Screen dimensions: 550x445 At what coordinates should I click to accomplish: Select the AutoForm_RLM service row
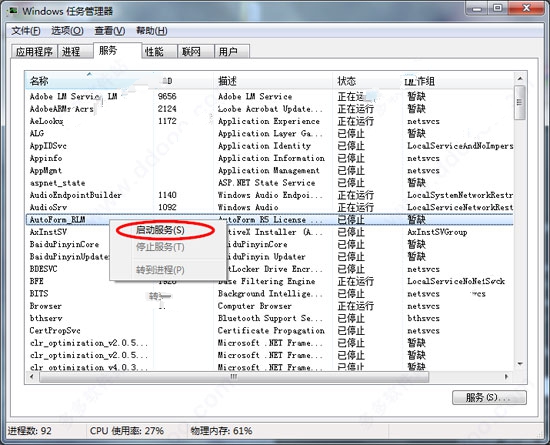coord(269,220)
